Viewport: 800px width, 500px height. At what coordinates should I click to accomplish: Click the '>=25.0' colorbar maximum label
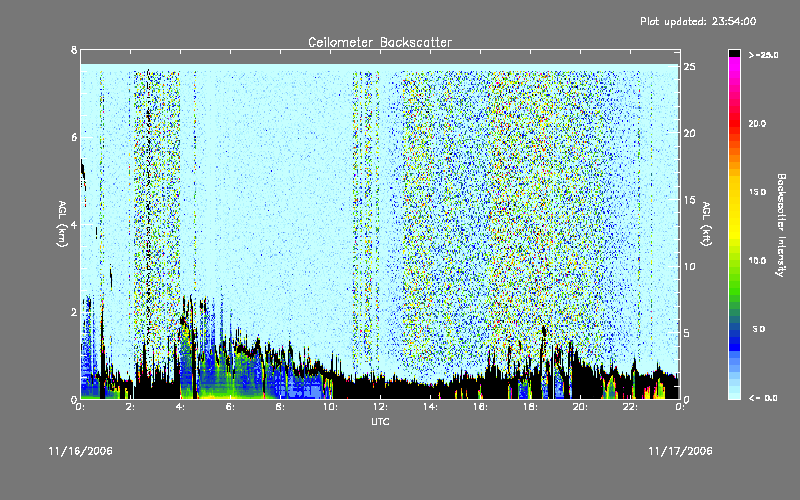coord(764,55)
